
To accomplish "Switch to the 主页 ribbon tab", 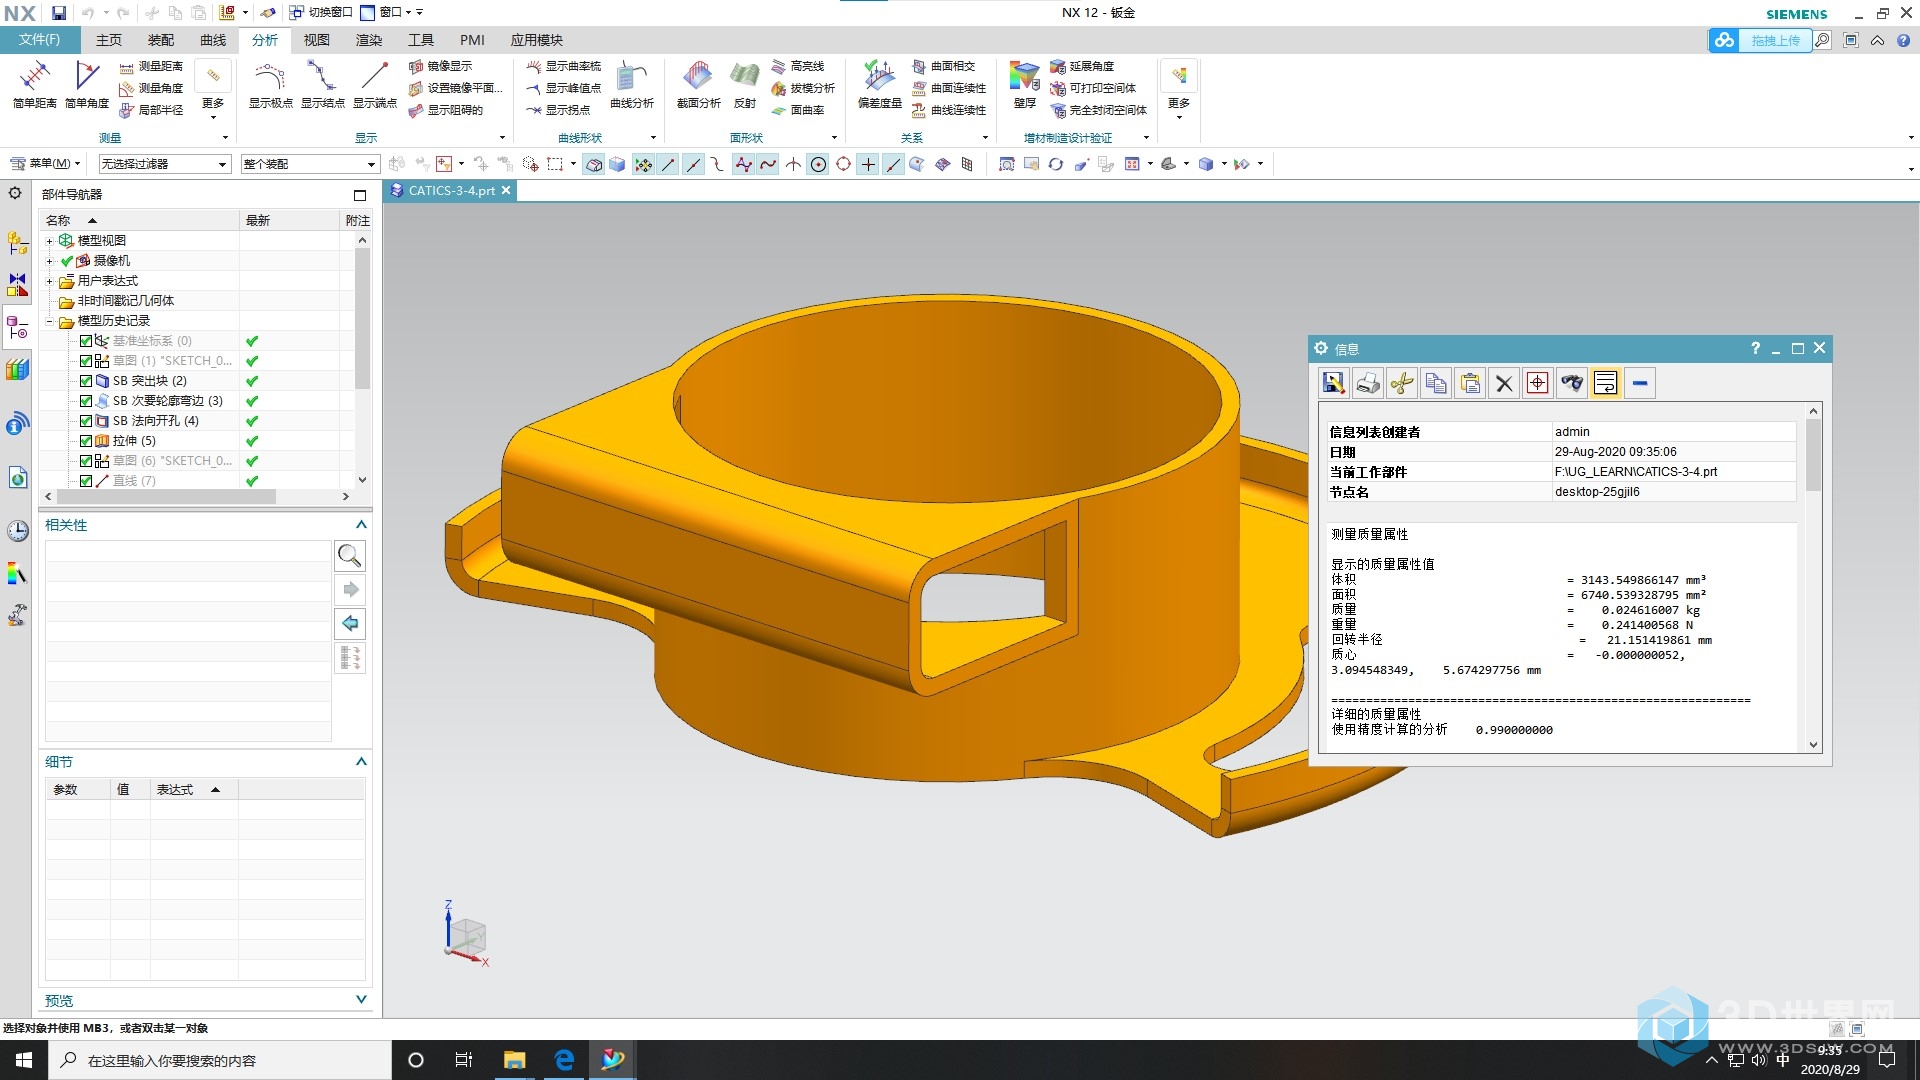I will pos(108,40).
